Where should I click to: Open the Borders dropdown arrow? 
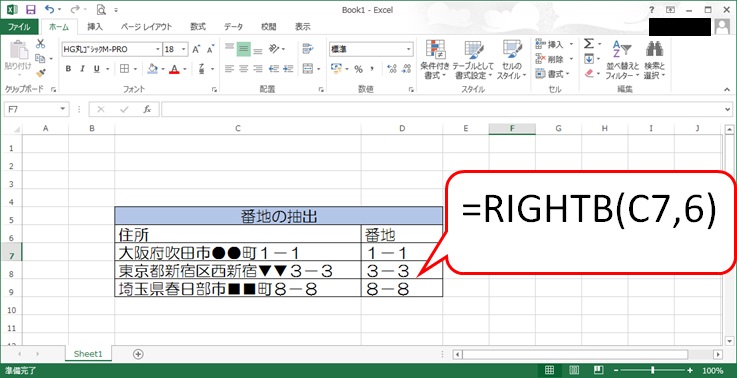pos(135,69)
